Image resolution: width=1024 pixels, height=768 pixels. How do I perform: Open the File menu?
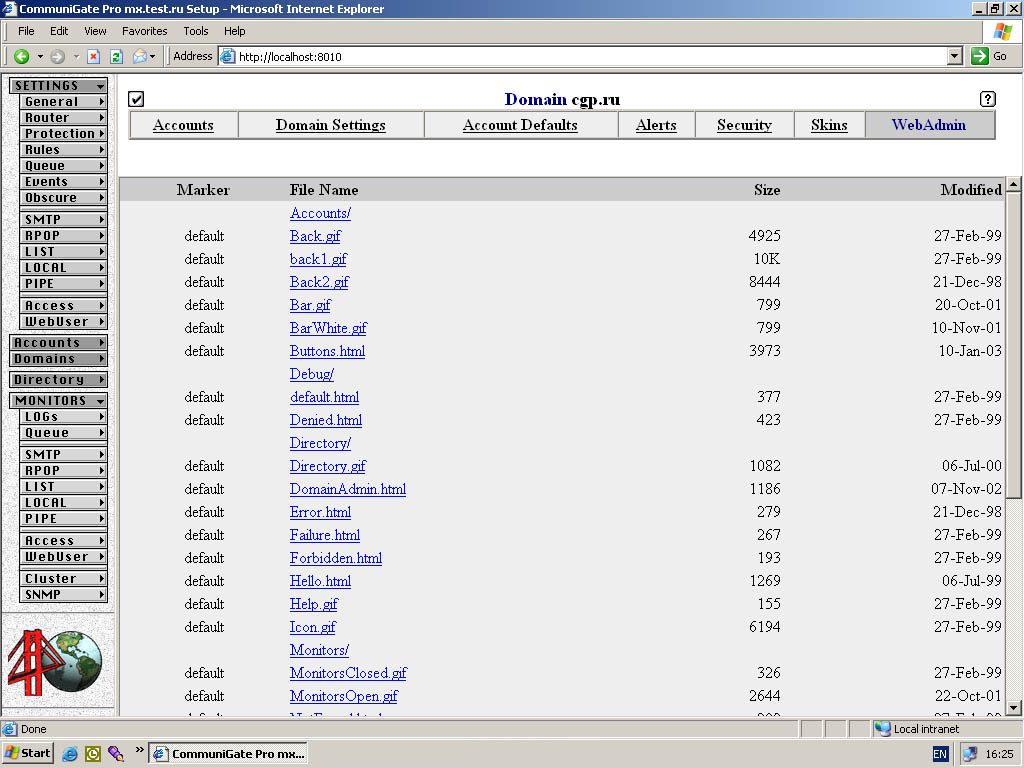pyautogui.click(x=26, y=31)
